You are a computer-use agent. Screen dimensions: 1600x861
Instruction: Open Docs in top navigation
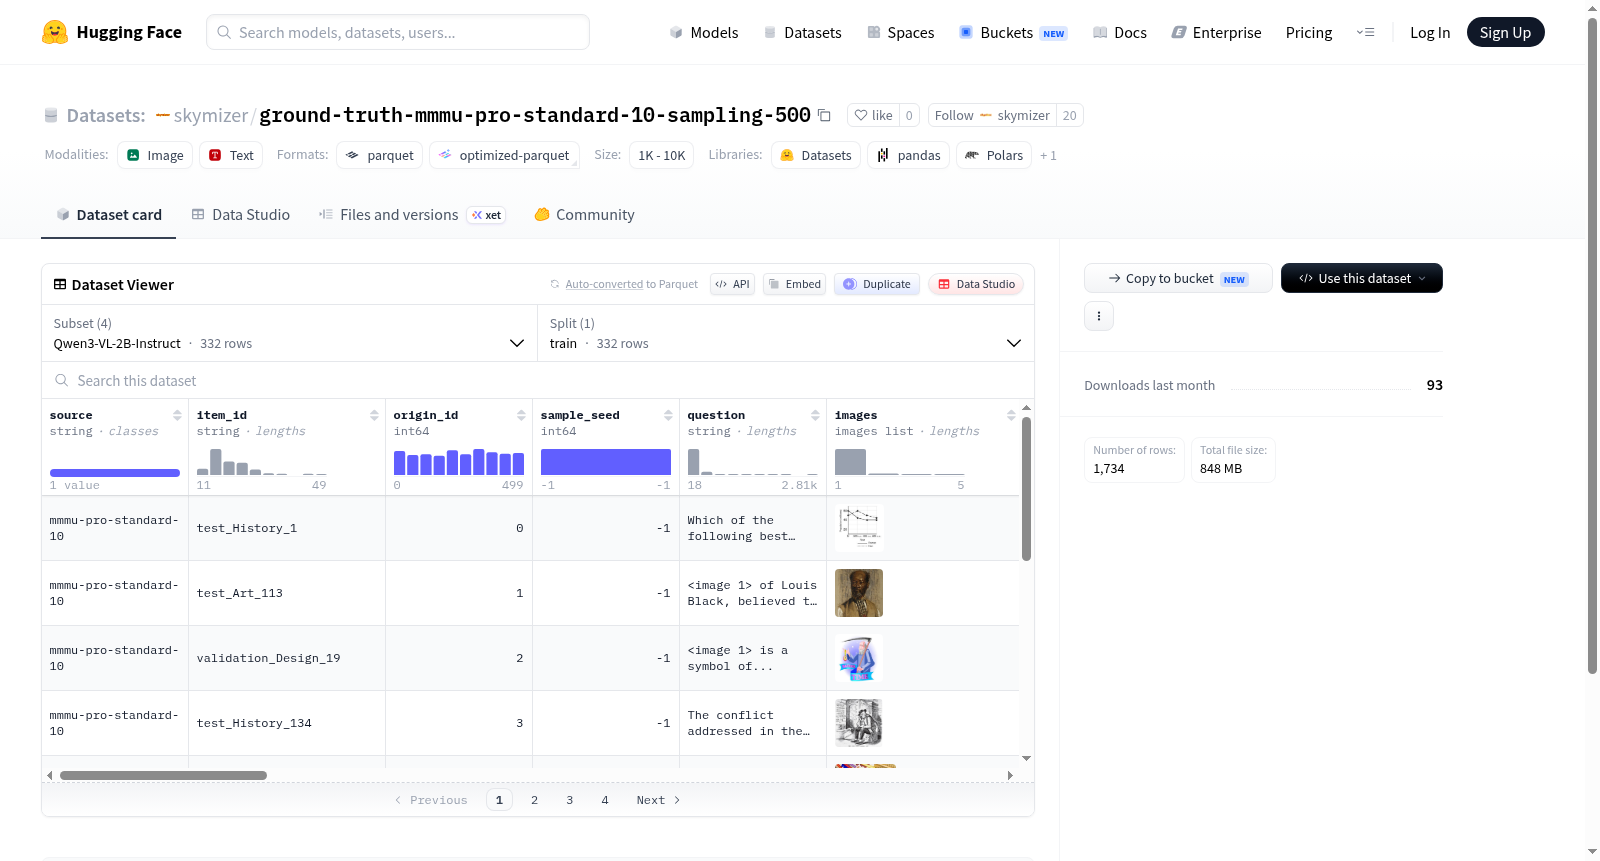1120,32
